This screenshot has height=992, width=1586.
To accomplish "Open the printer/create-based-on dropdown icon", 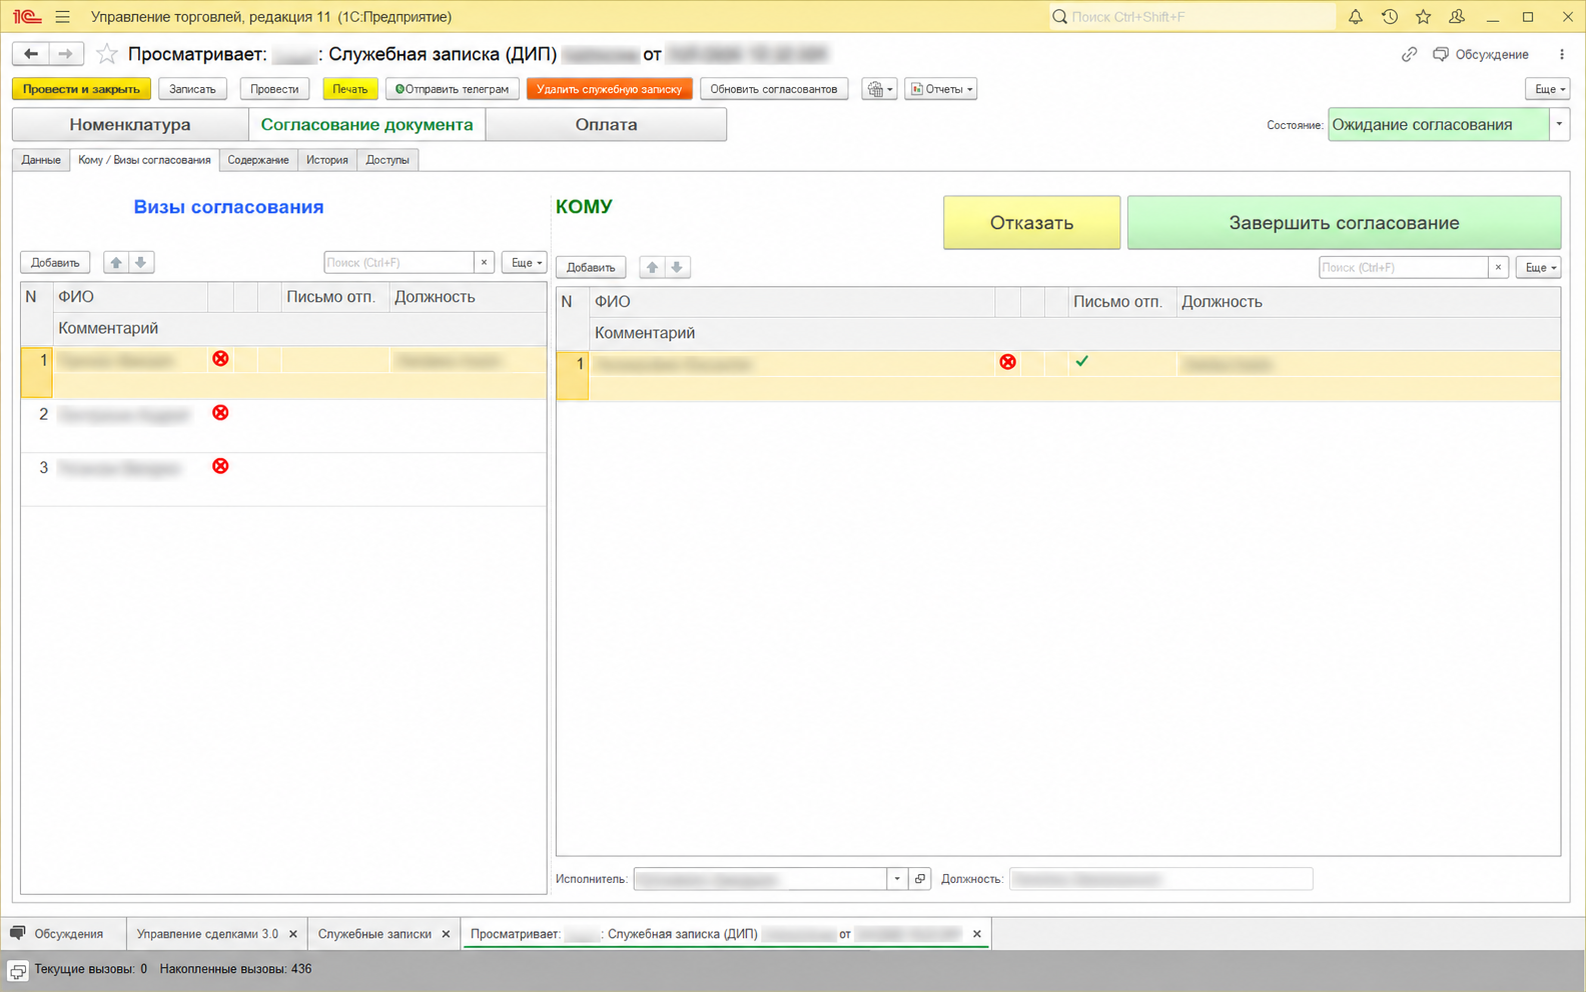I will (879, 89).
